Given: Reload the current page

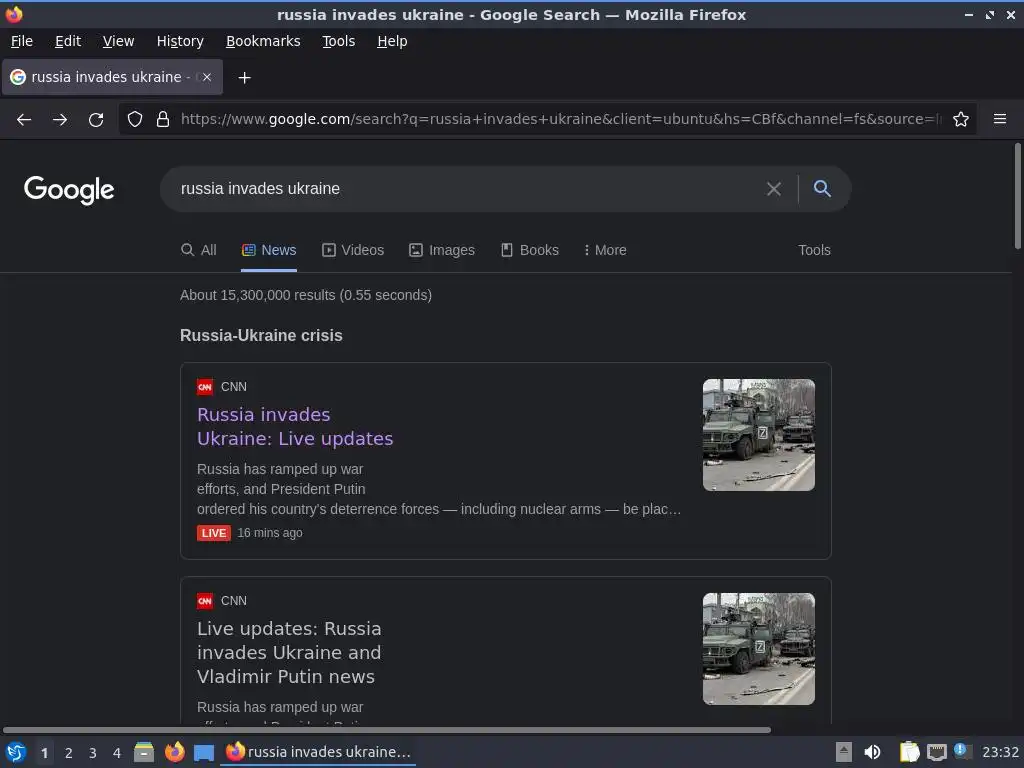Looking at the screenshot, I should tap(96, 120).
